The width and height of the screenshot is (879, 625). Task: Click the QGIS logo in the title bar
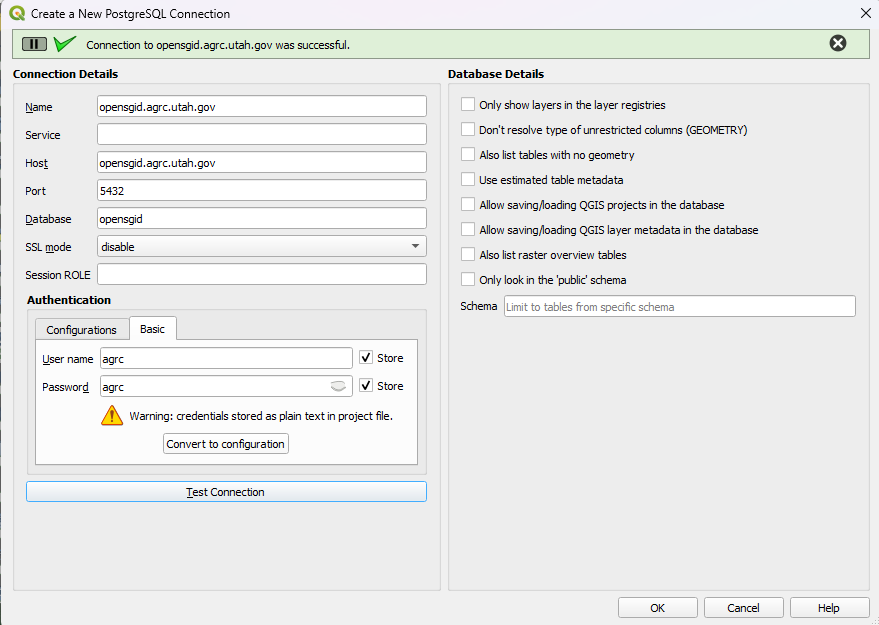click(17, 13)
